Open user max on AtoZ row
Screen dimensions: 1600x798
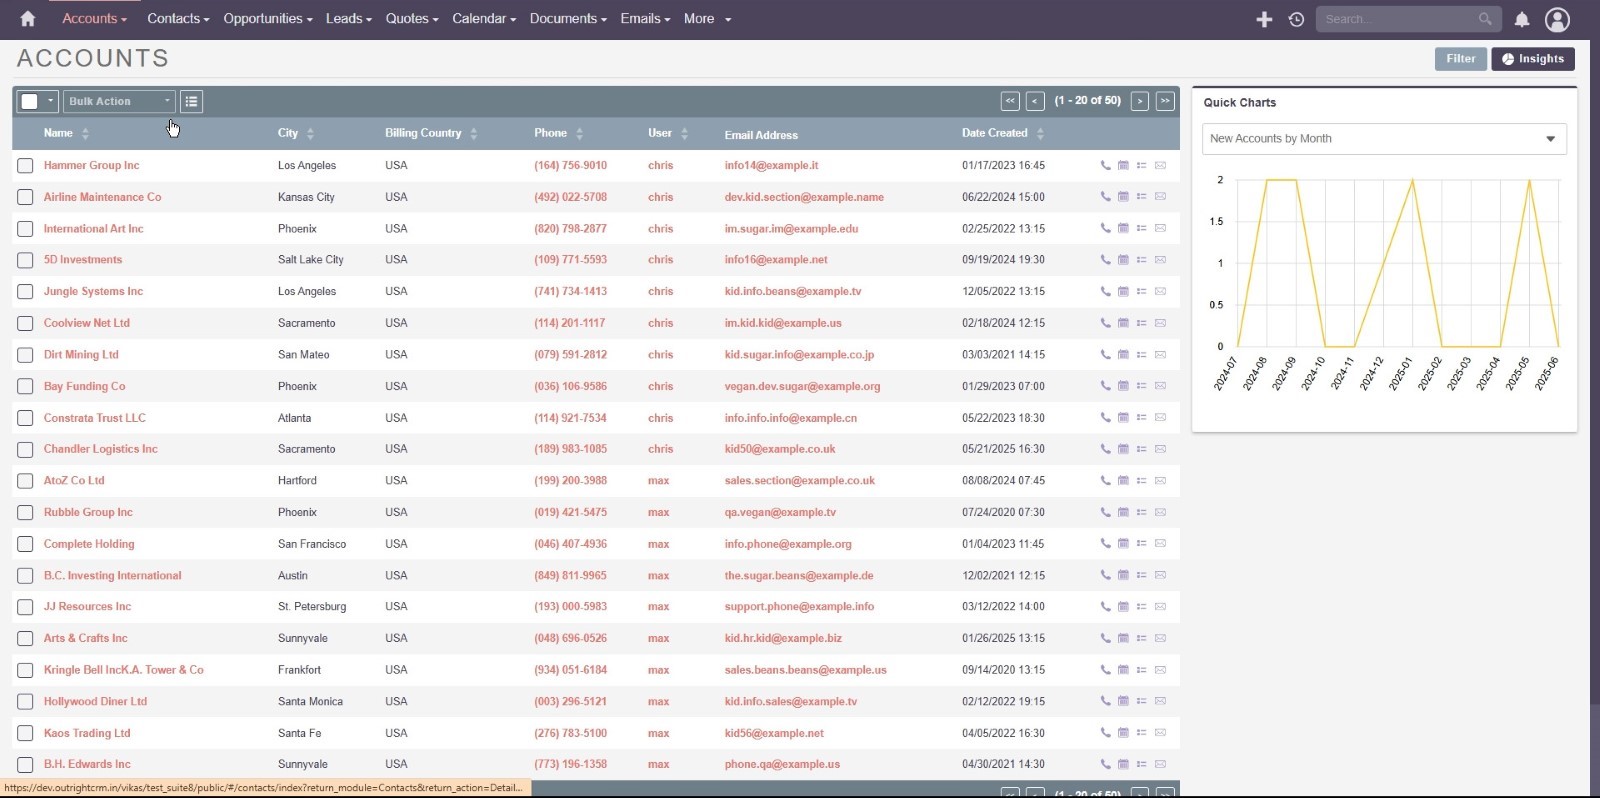point(658,481)
